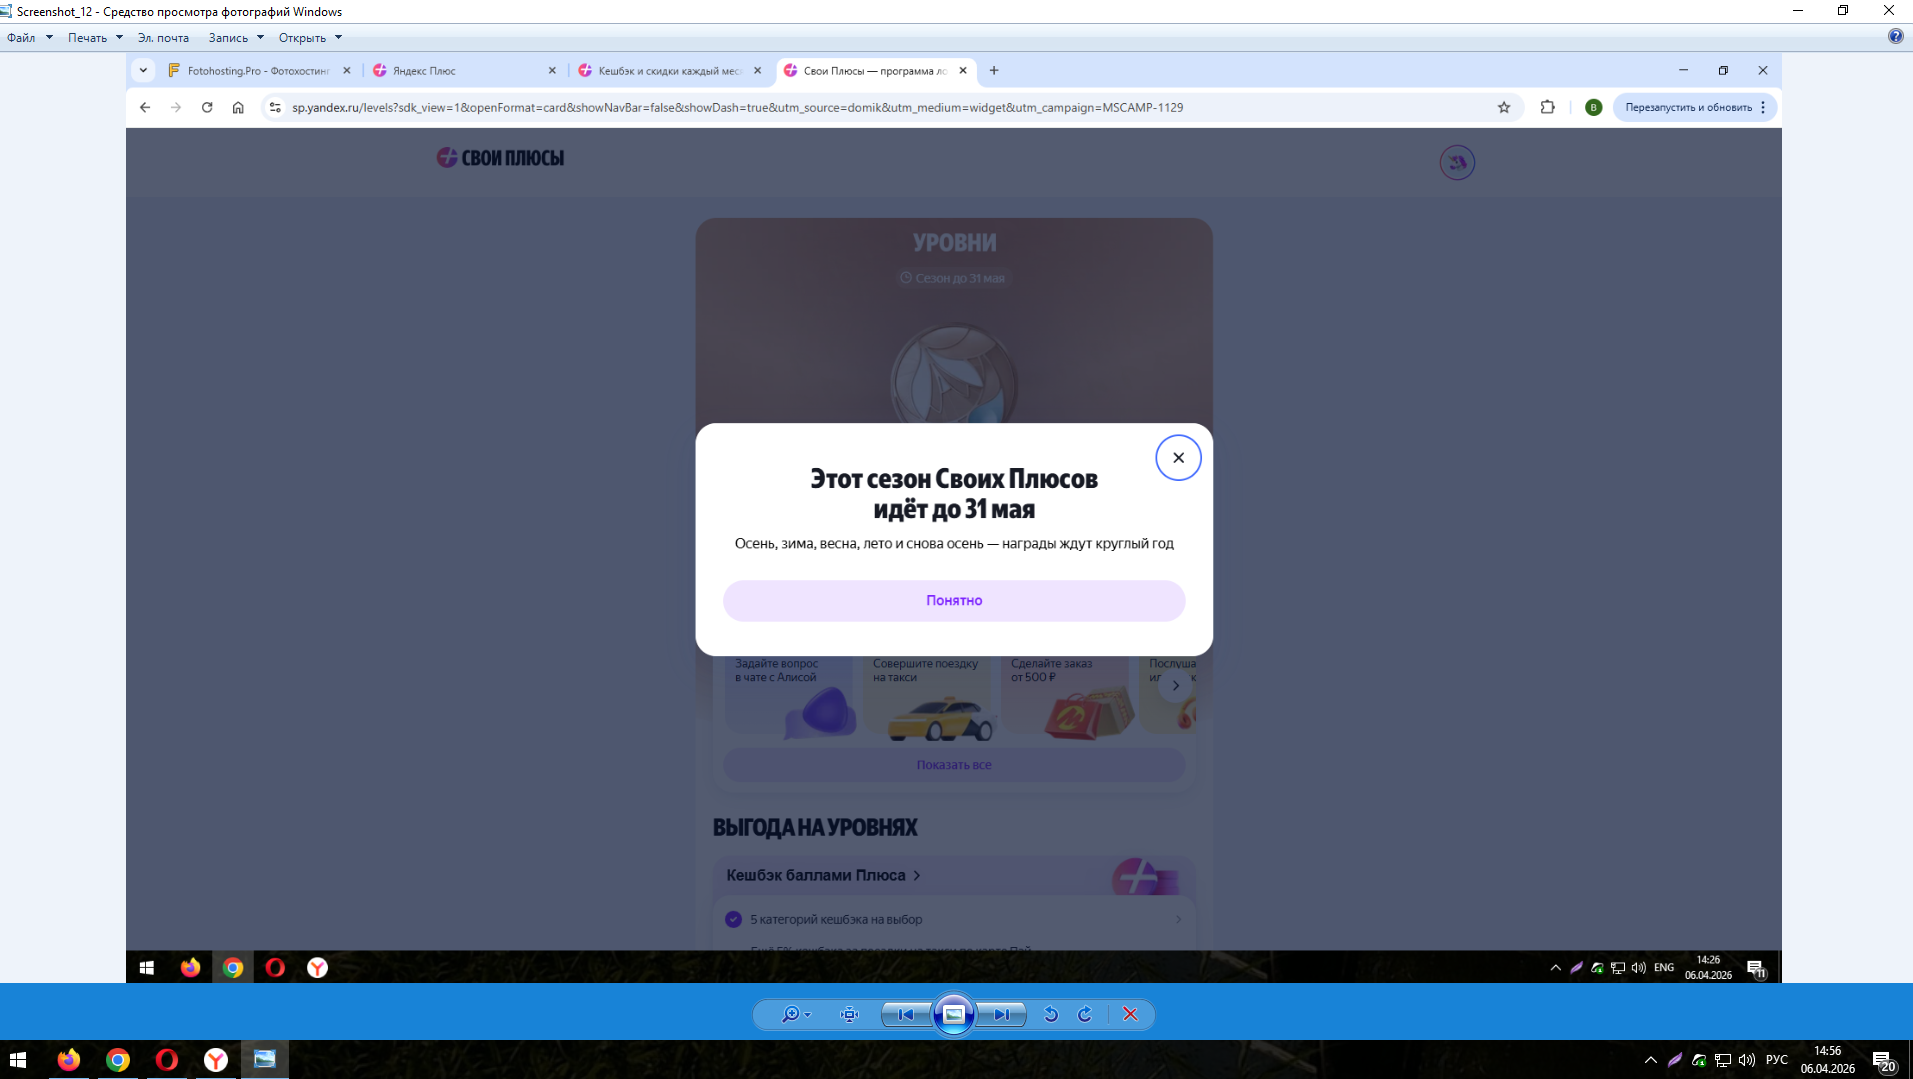Start the slideshow with the round center button
This screenshot has height=1079, width=1913.
[x=954, y=1015]
